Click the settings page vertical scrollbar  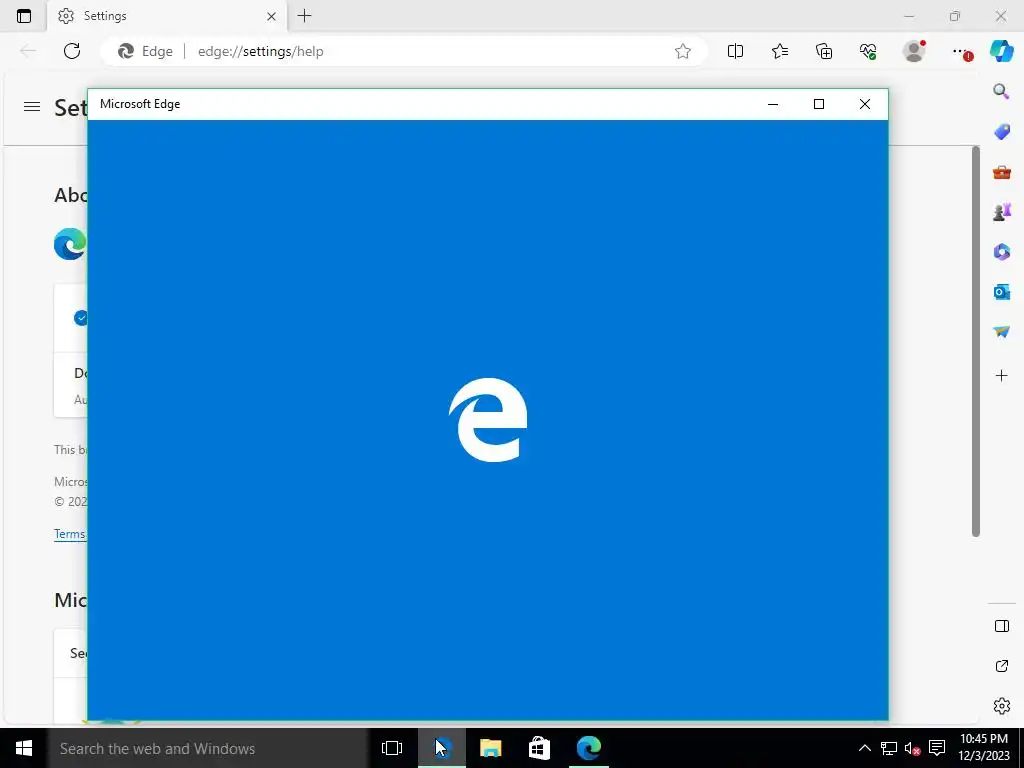pos(976,341)
